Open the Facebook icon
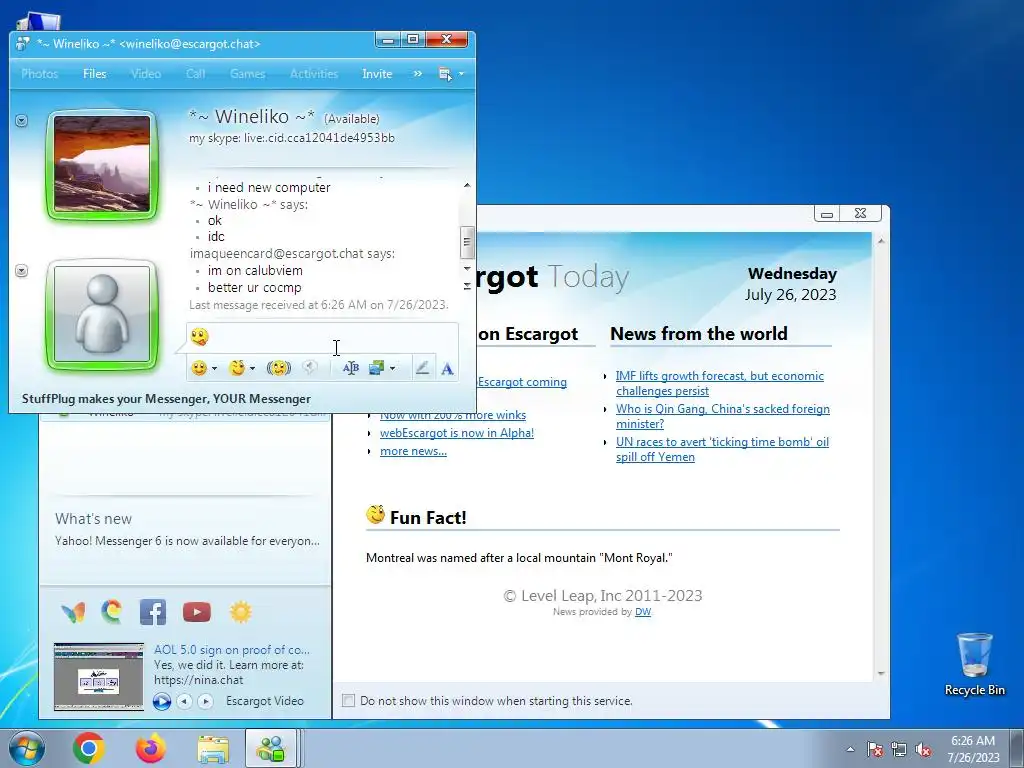This screenshot has height=768, width=1024. (153, 612)
